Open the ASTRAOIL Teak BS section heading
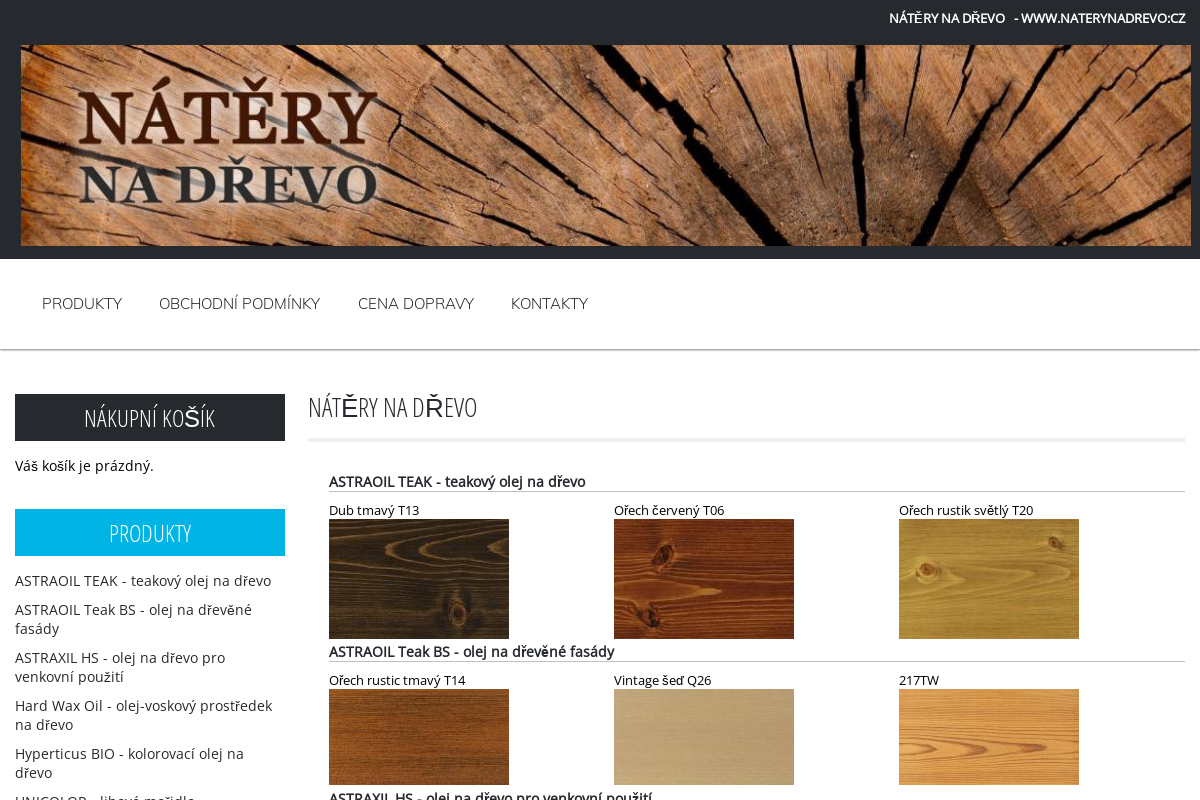The width and height of the screenshot is (1200, 800). pos(471,651)
